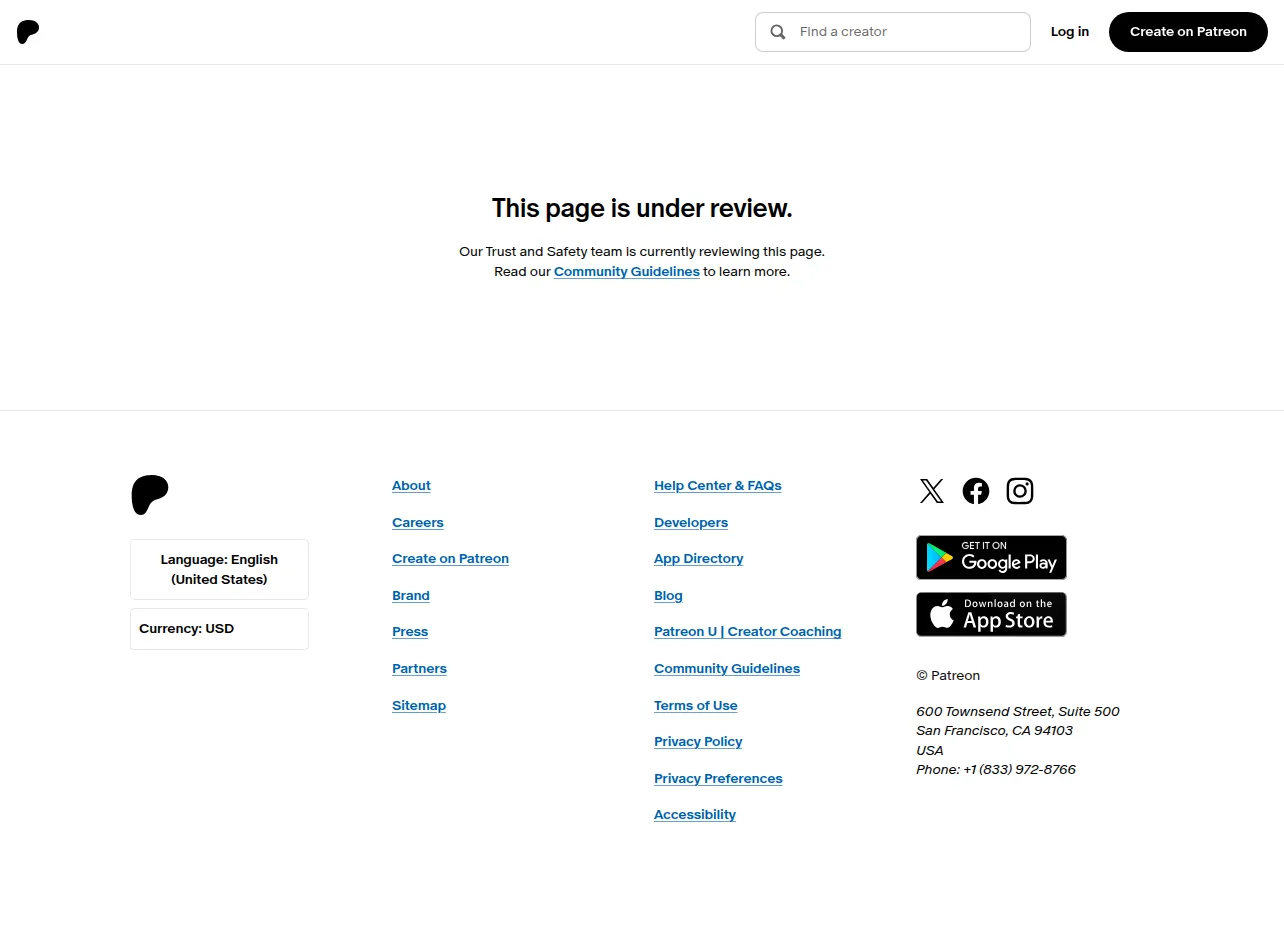Open the App Directory link
The image size is (1284, 929).
(699, 559)
